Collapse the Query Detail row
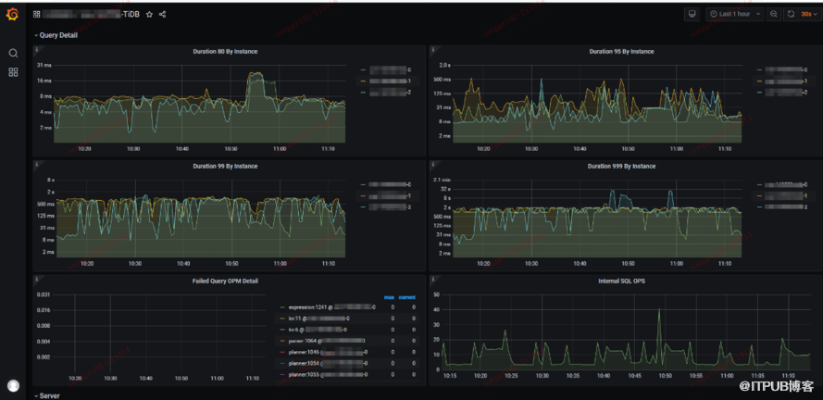The width and height of the screenshot is (823, 400). click(x=56, y=34)
